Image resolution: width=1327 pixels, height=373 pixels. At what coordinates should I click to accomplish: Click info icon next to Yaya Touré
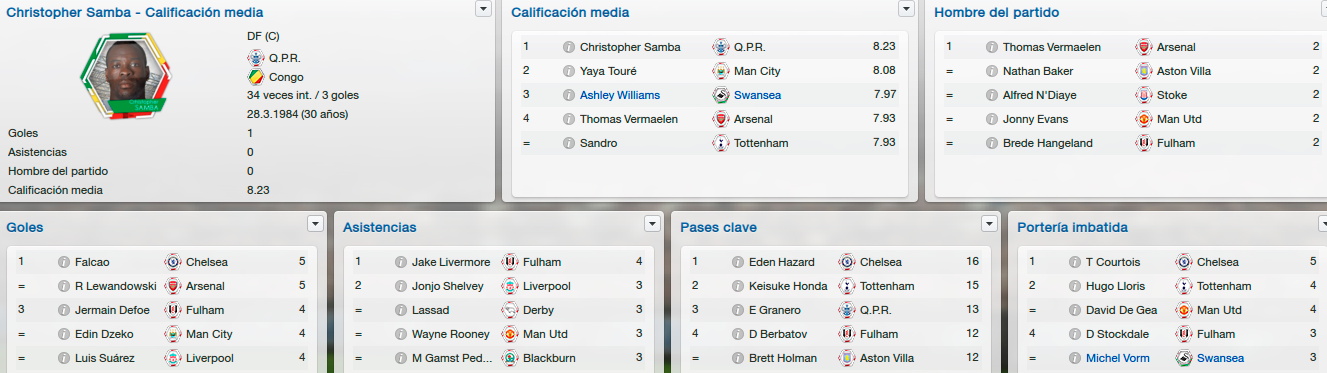[568, 71]
